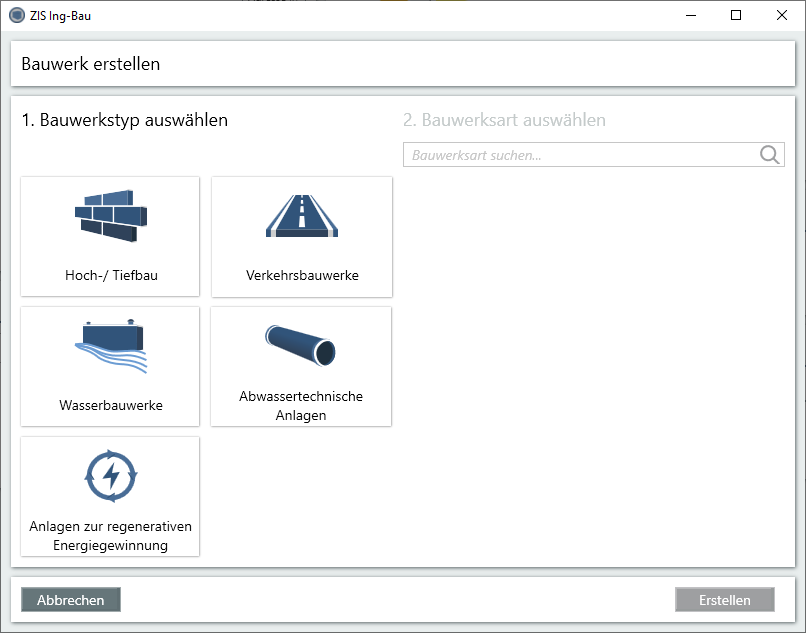
Task: Click the 'Bauwerk erstellen' header text
Action: 91,64
